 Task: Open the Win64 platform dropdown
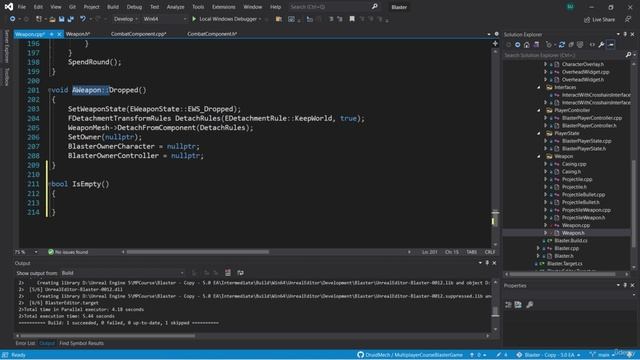(164, 19)
